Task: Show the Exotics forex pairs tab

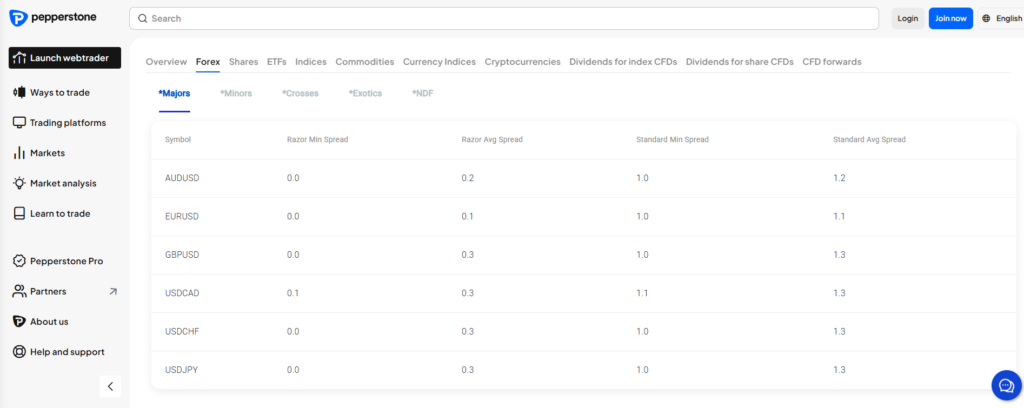Action: pyautogui.click(x=366, y=93)
